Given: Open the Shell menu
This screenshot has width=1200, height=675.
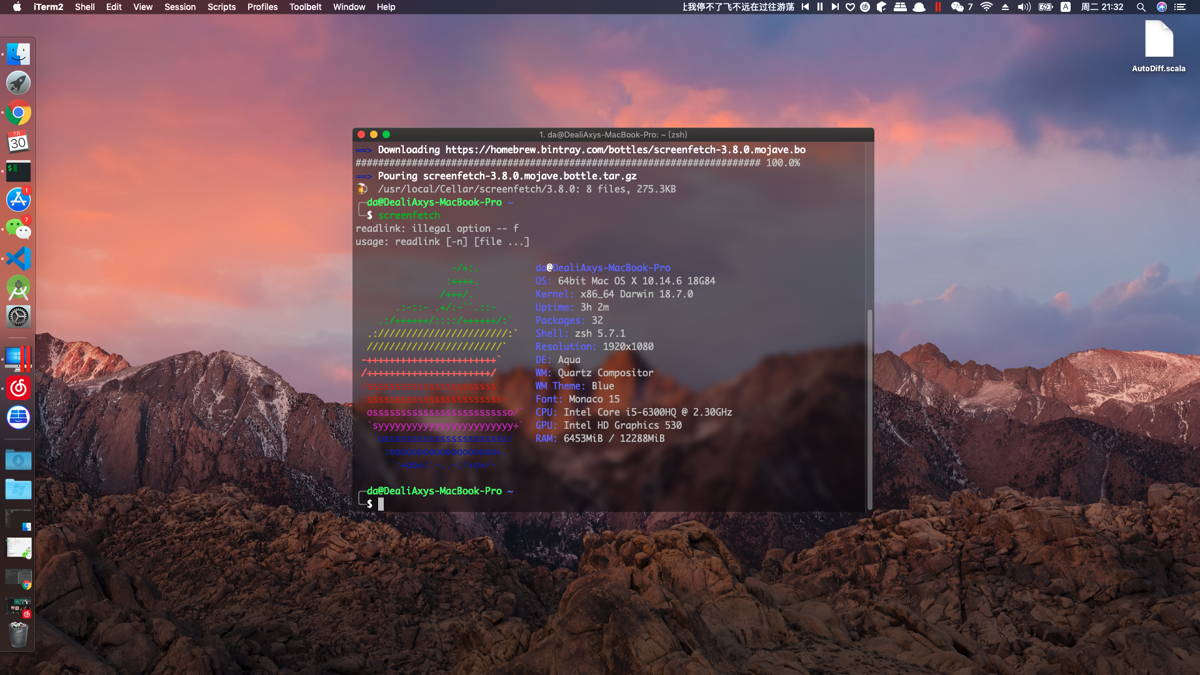Looking at the screenshot, I should point(85,7).
